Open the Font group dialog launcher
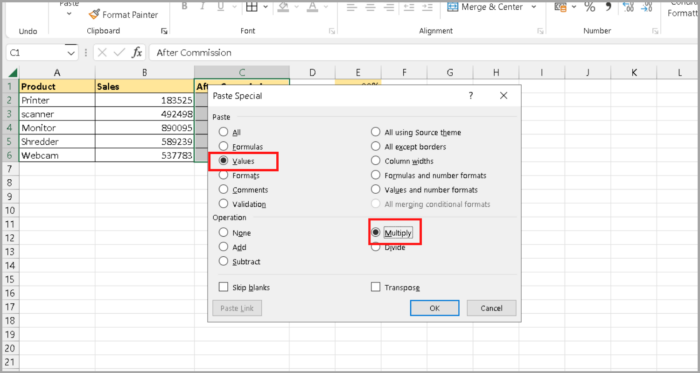Viewport: 700px width, 373px height. (332, 31)
